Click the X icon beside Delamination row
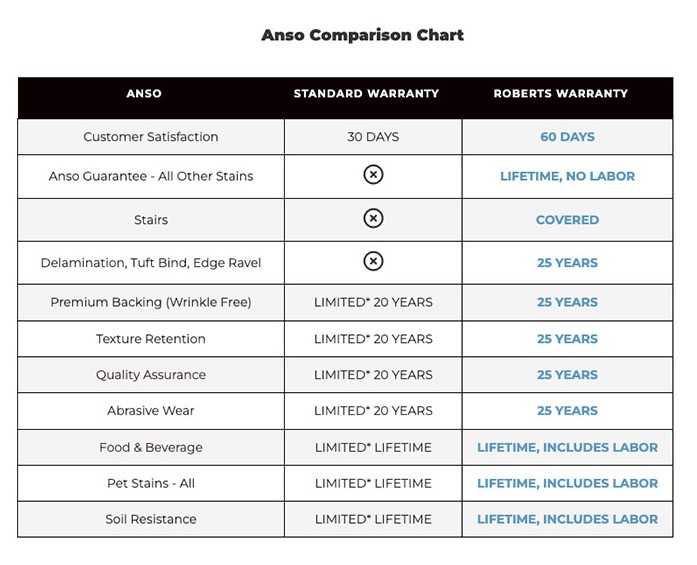 click(372, 262)
